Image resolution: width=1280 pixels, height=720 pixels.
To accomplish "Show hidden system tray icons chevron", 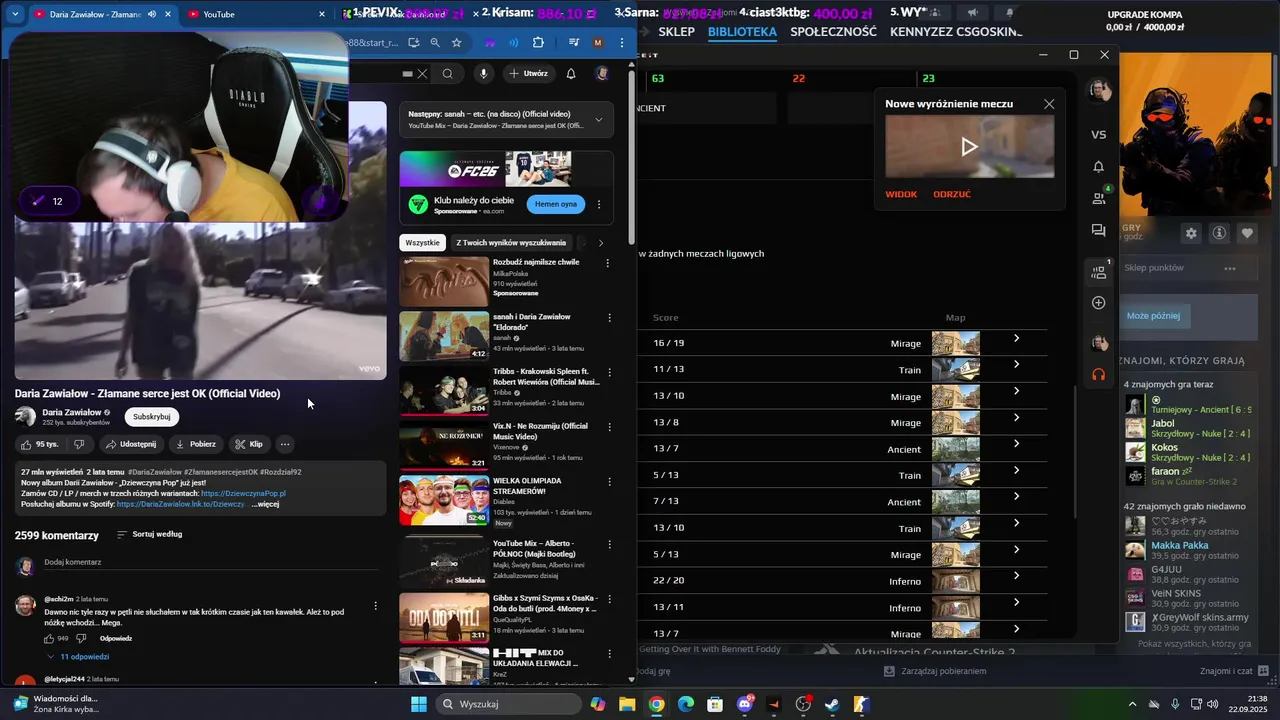I will (1132, 704).
